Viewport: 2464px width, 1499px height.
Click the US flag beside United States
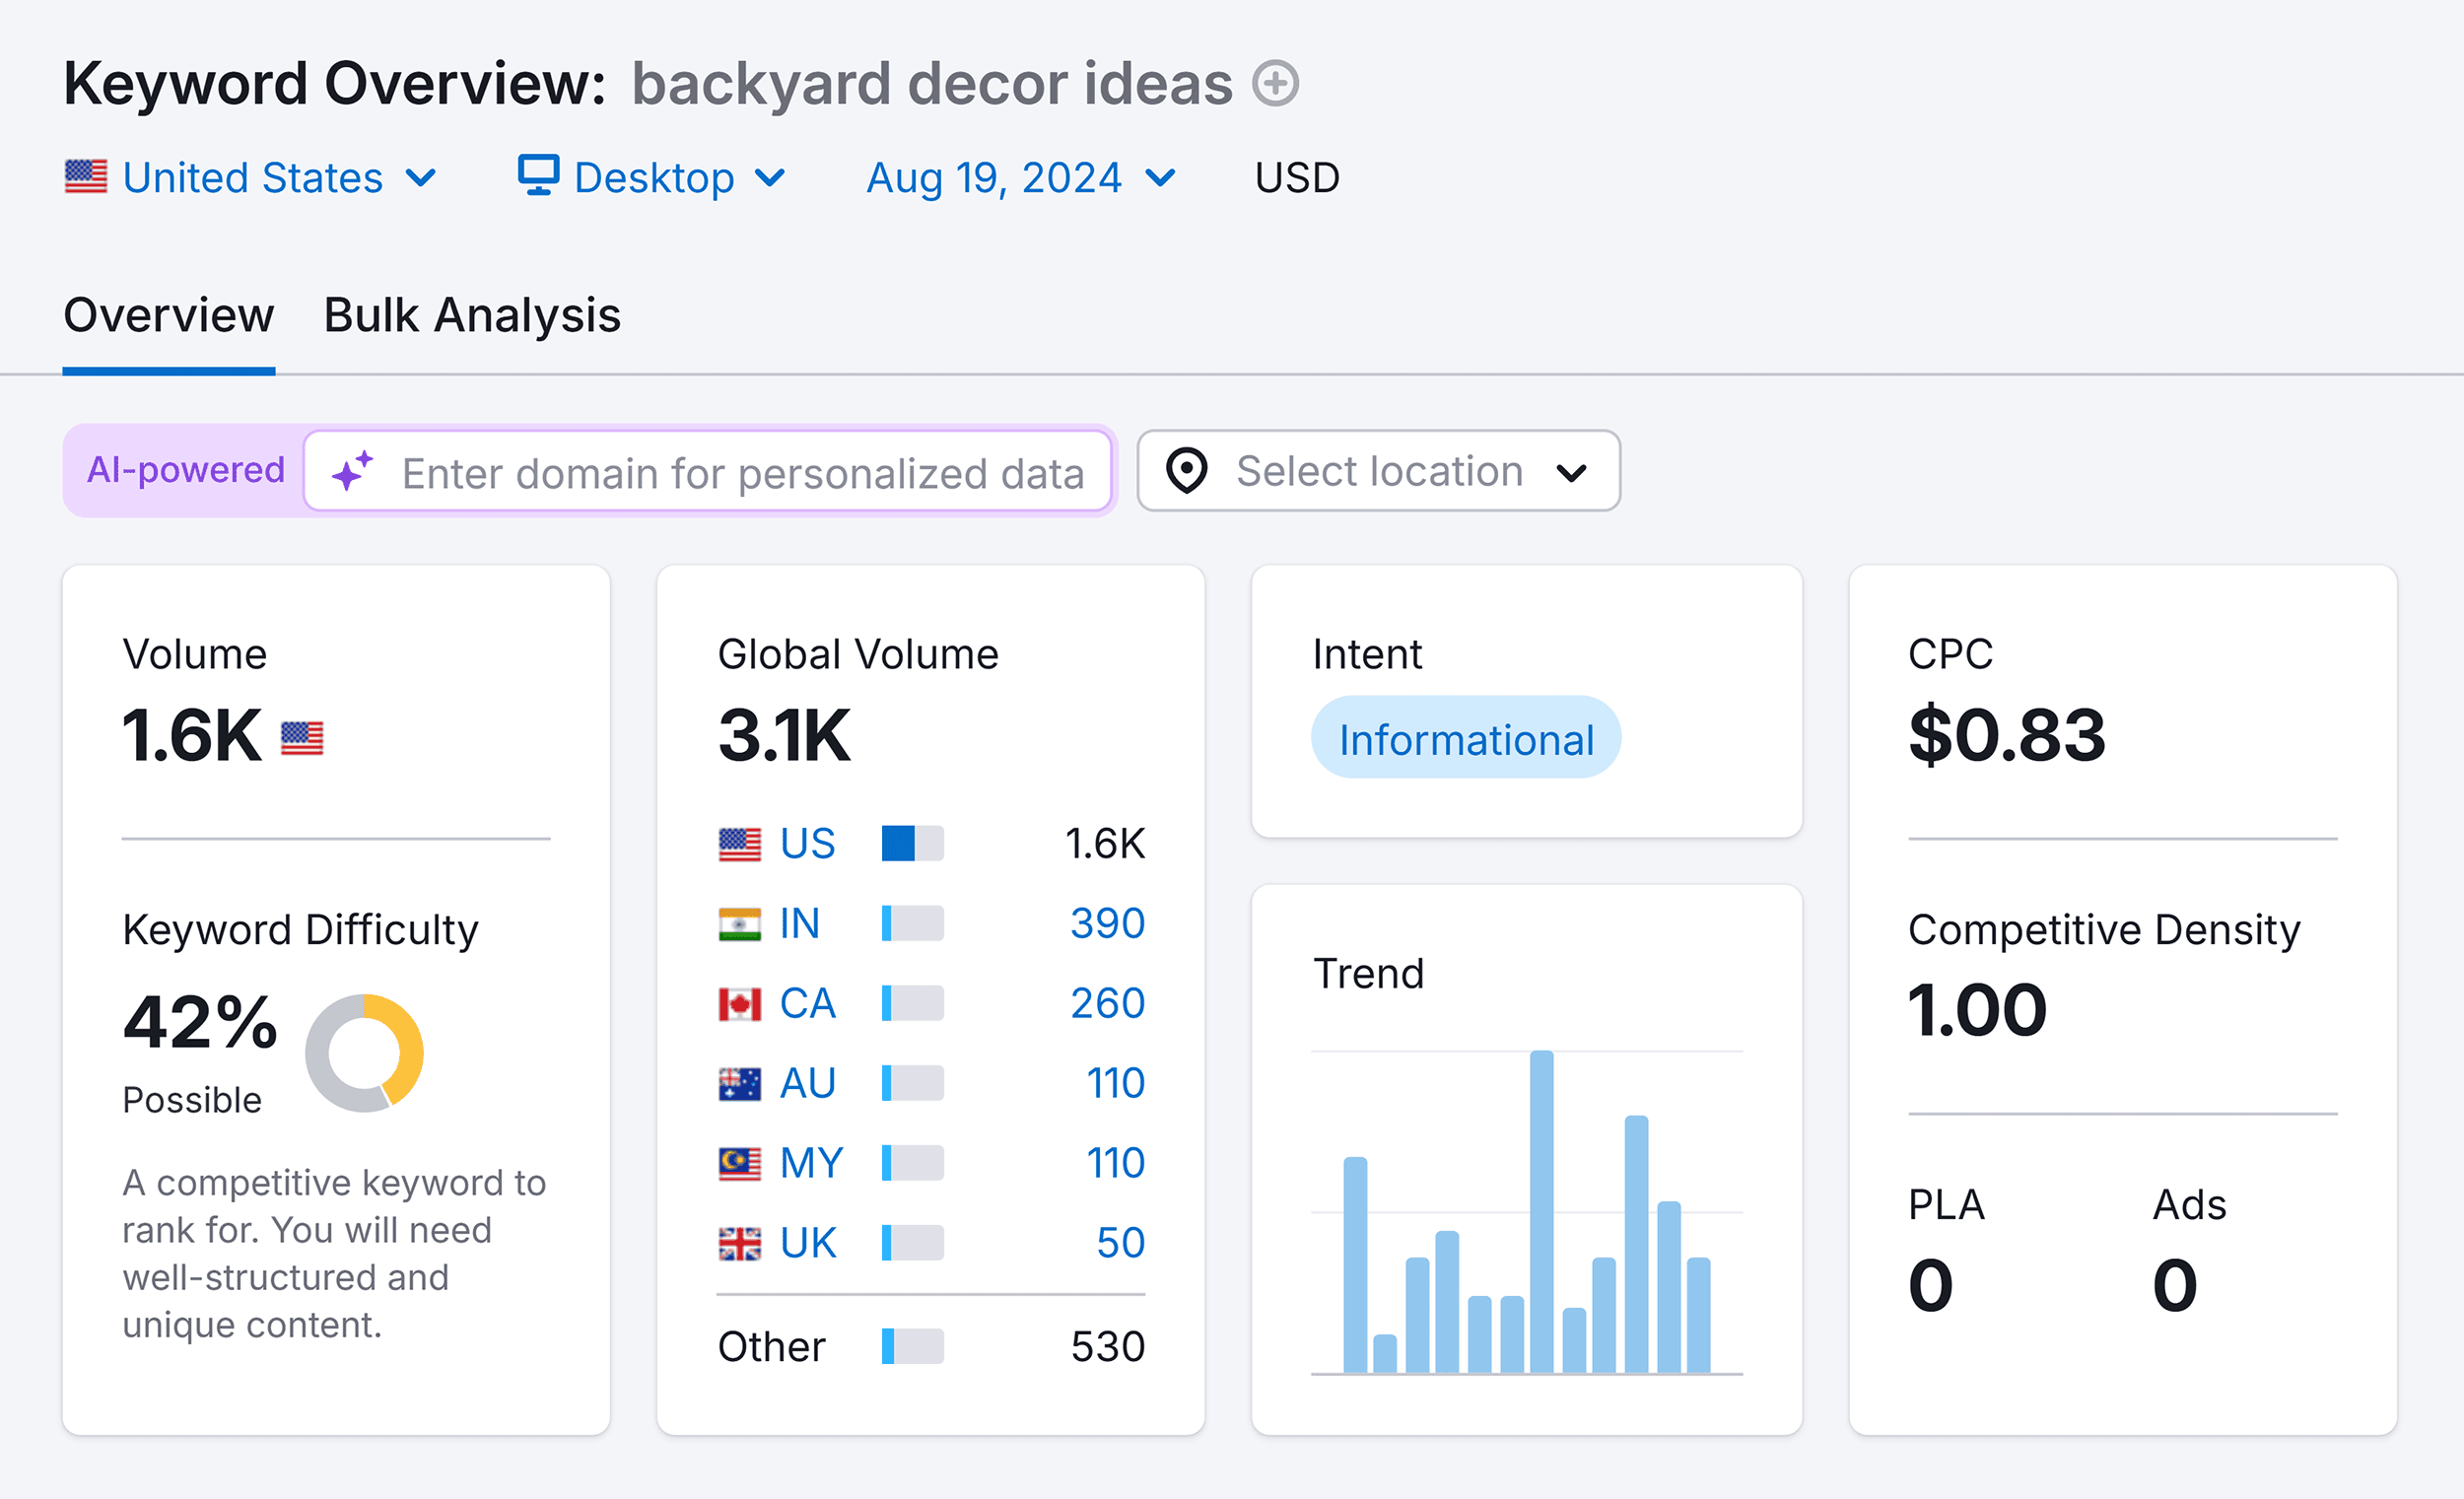[87, 177]
